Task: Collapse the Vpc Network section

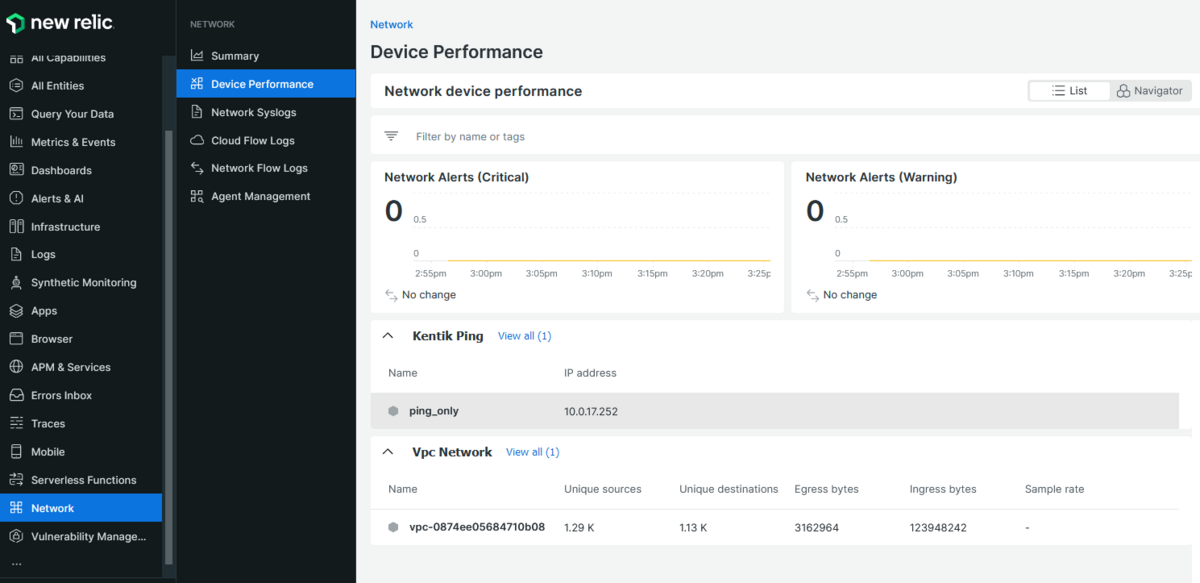Action: pos(389,452)
